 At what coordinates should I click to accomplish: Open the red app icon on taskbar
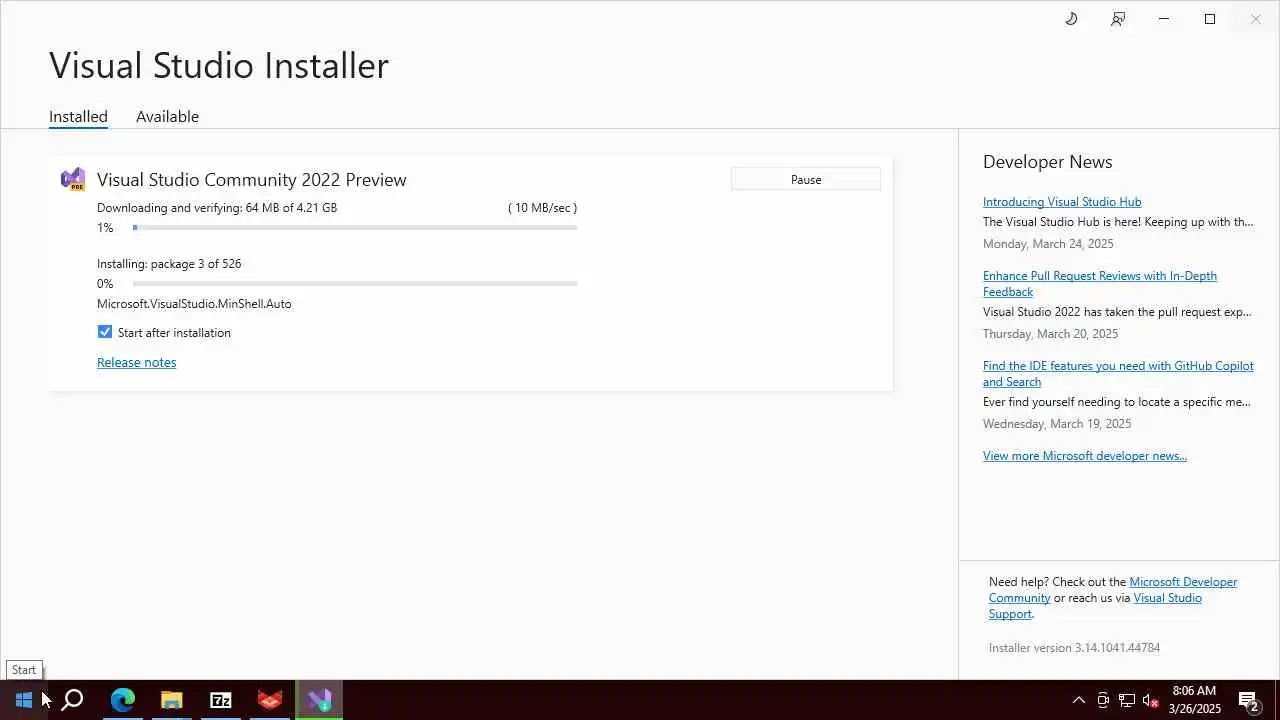[x=270, y=700]
